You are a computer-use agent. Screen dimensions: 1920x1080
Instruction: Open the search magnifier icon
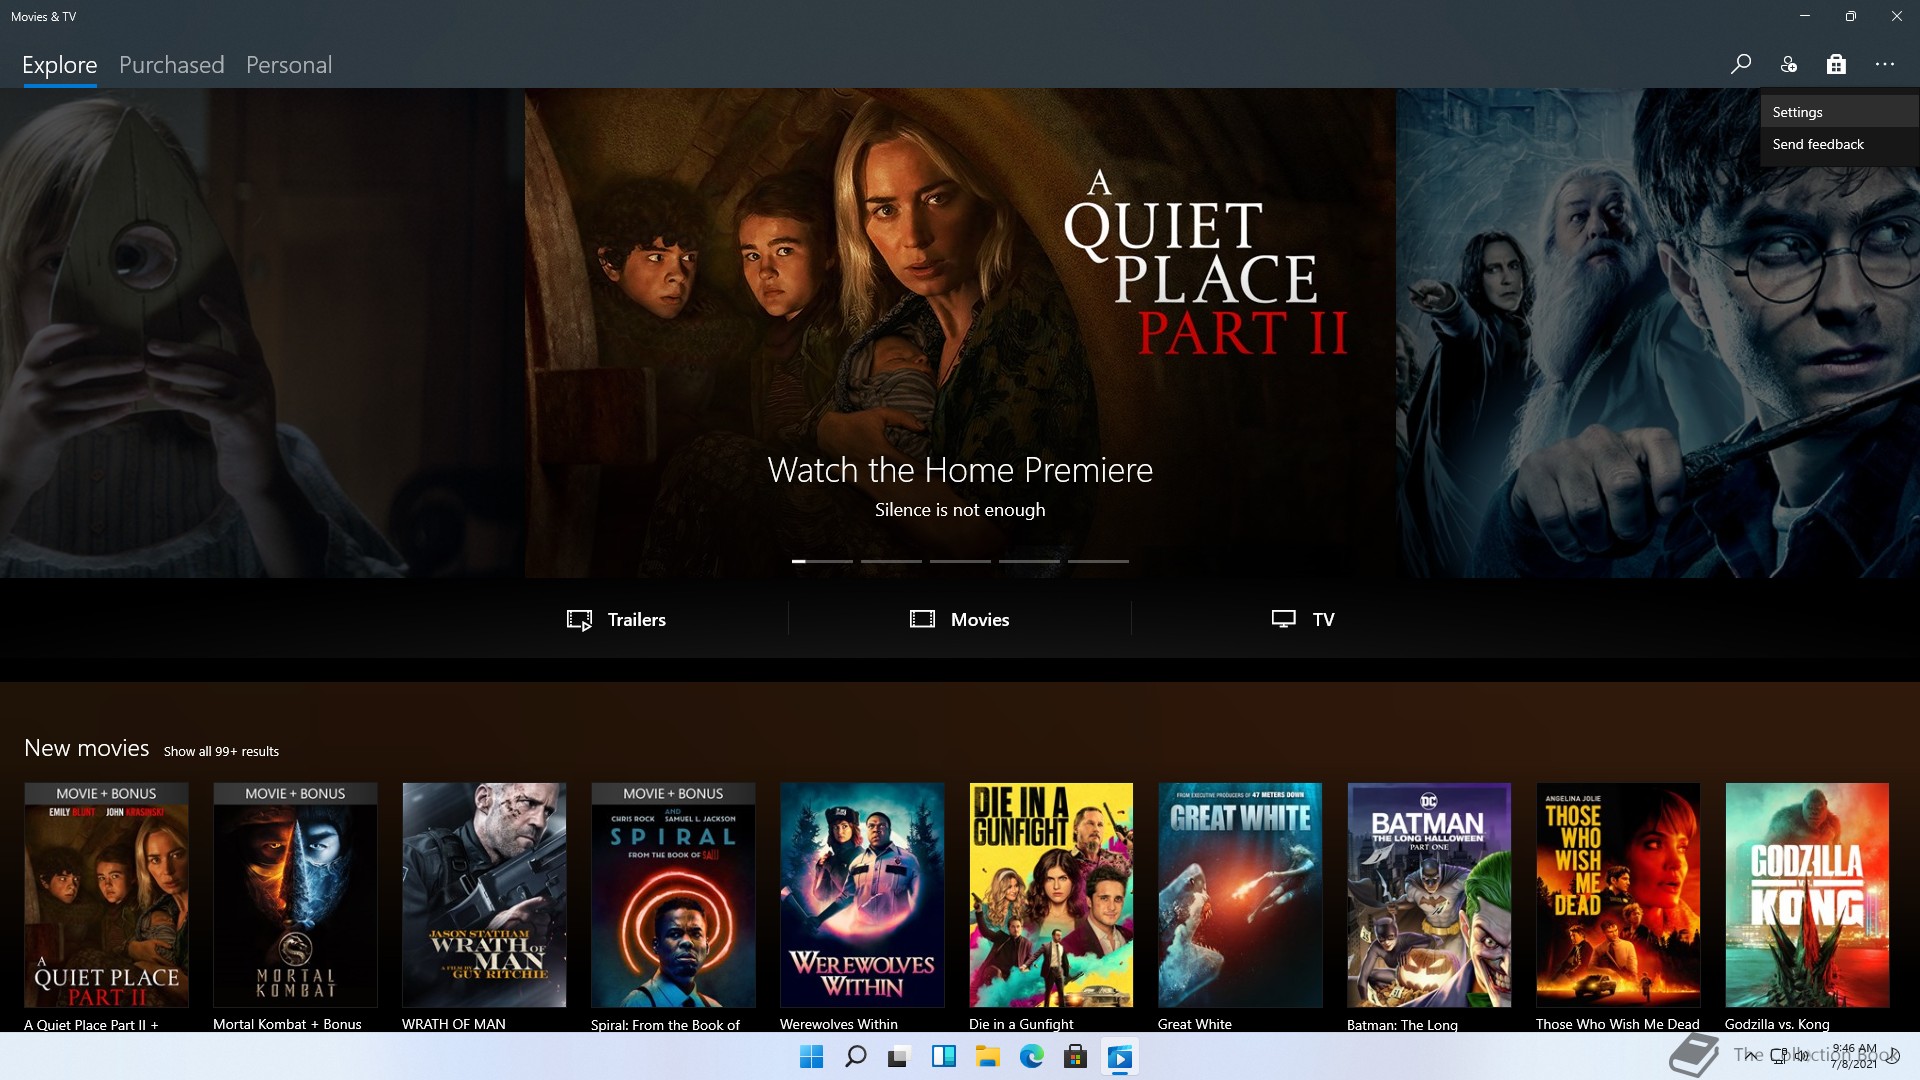point(1741,64)
